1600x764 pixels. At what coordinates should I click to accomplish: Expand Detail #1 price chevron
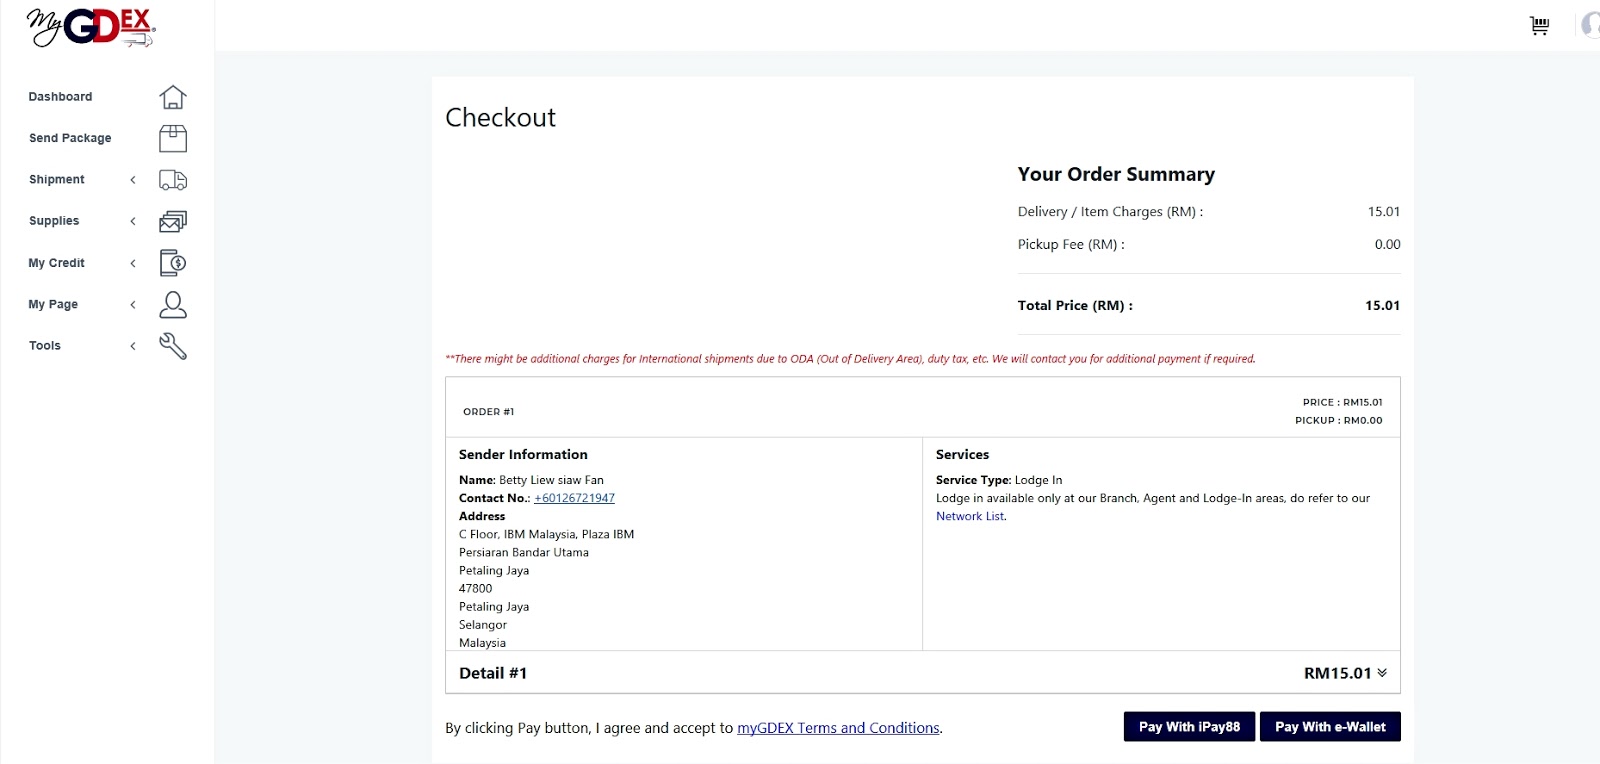tap(1382, 673)
